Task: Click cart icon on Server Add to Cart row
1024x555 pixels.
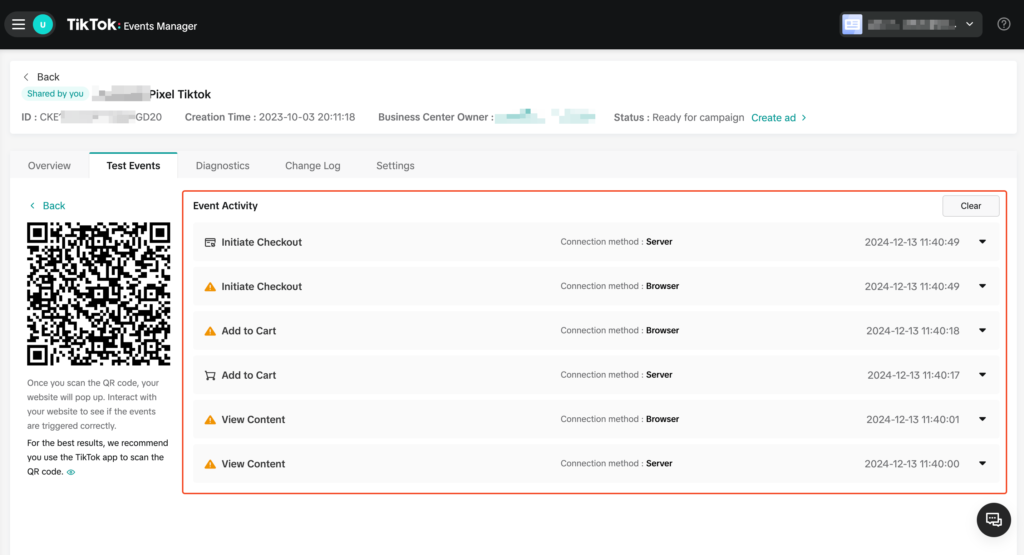Action: click(210, 375)
